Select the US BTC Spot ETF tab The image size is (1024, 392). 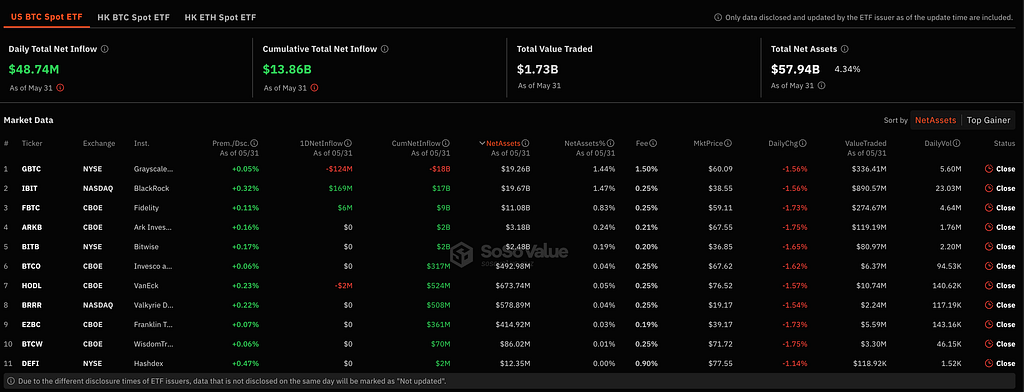(46, 17)
